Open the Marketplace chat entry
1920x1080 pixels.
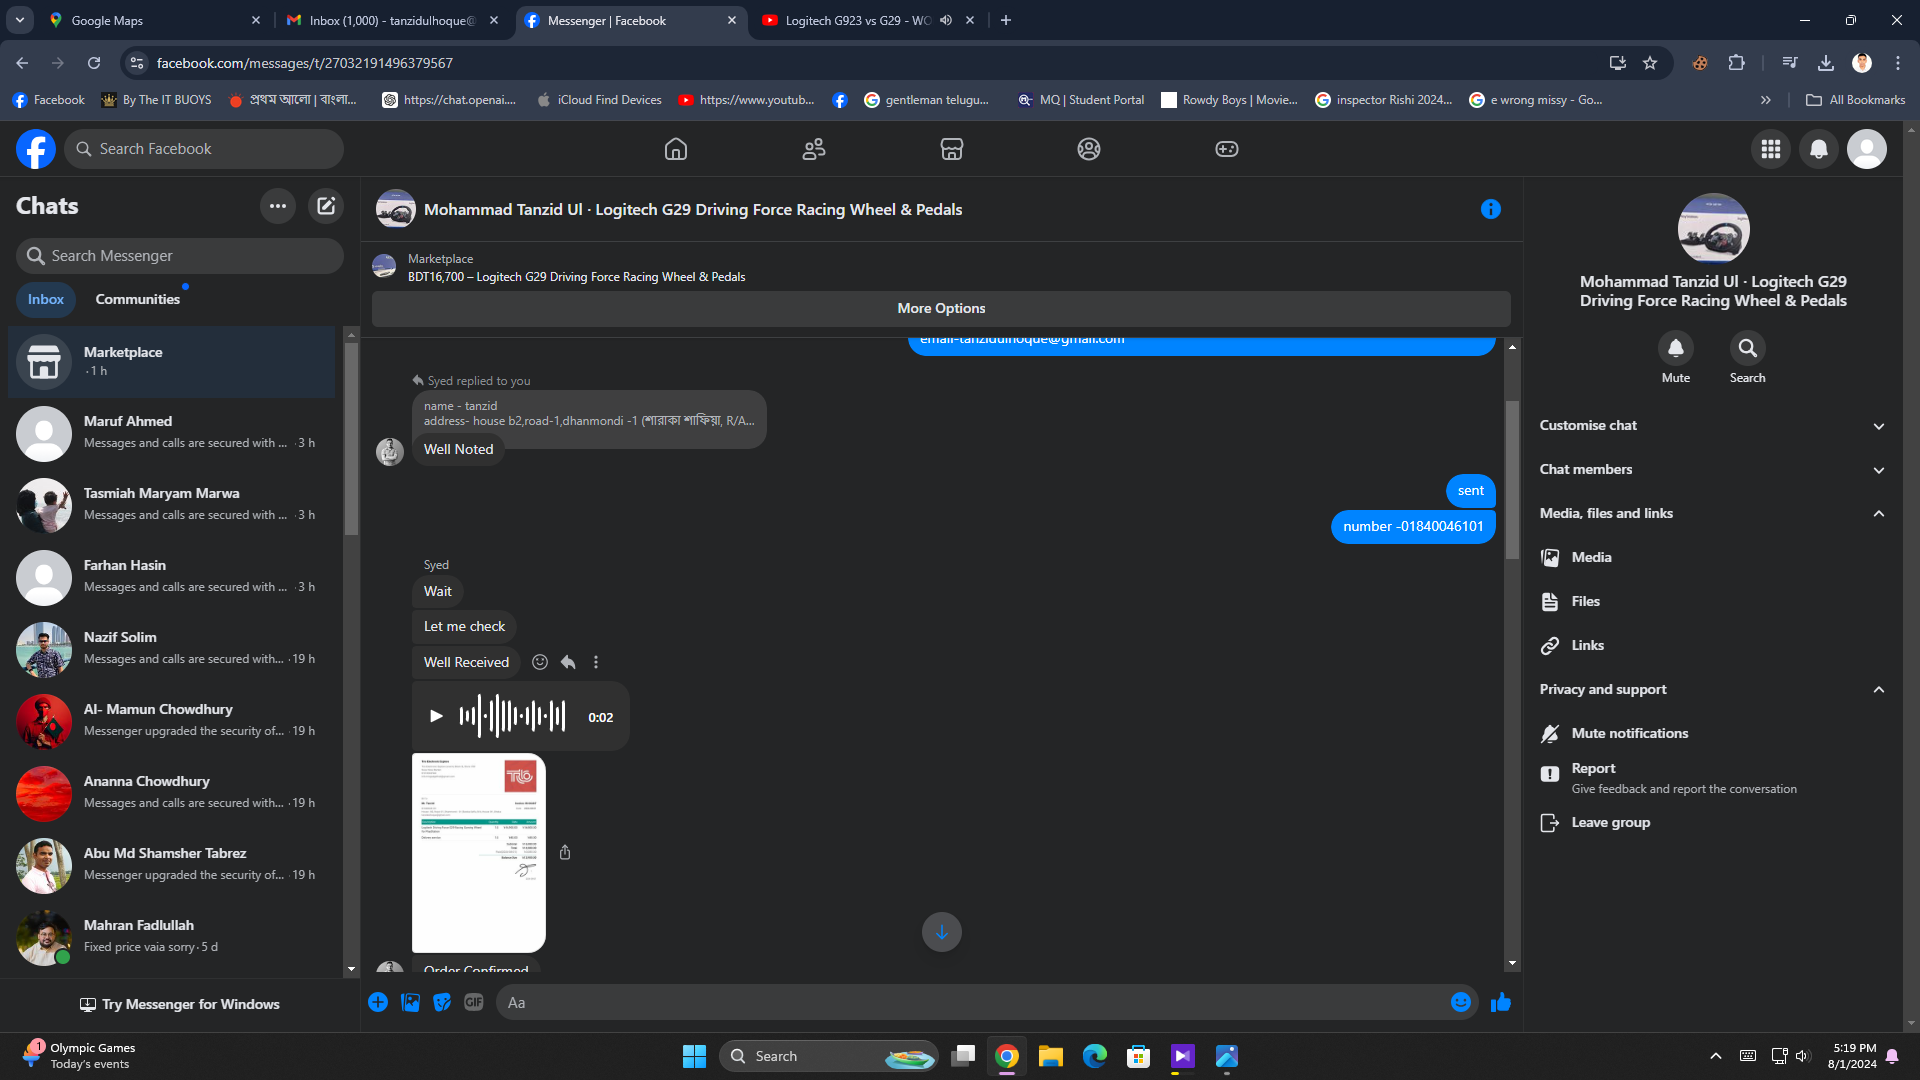(172, 362)
